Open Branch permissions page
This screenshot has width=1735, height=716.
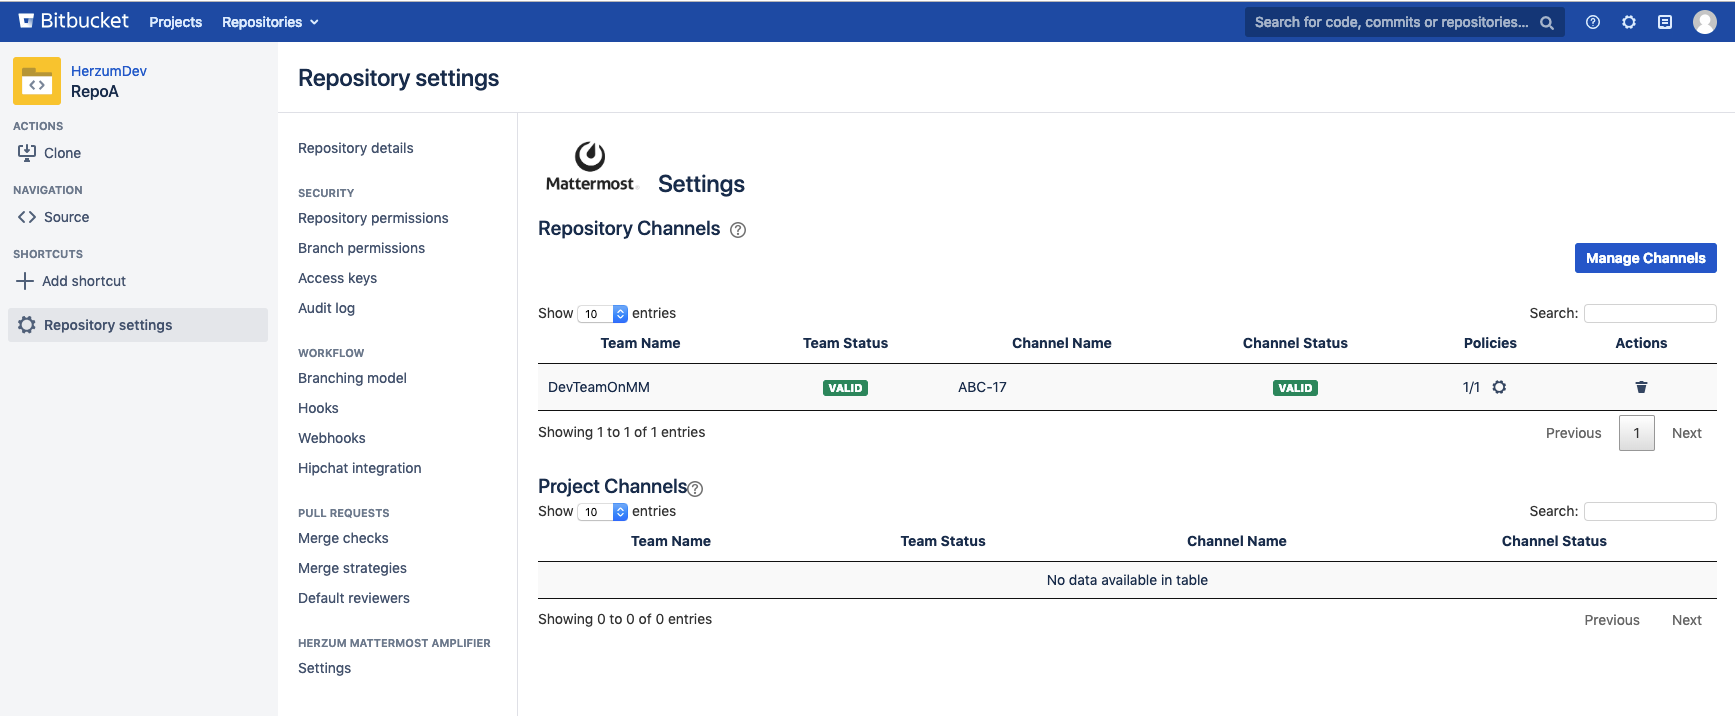[361, 248]
